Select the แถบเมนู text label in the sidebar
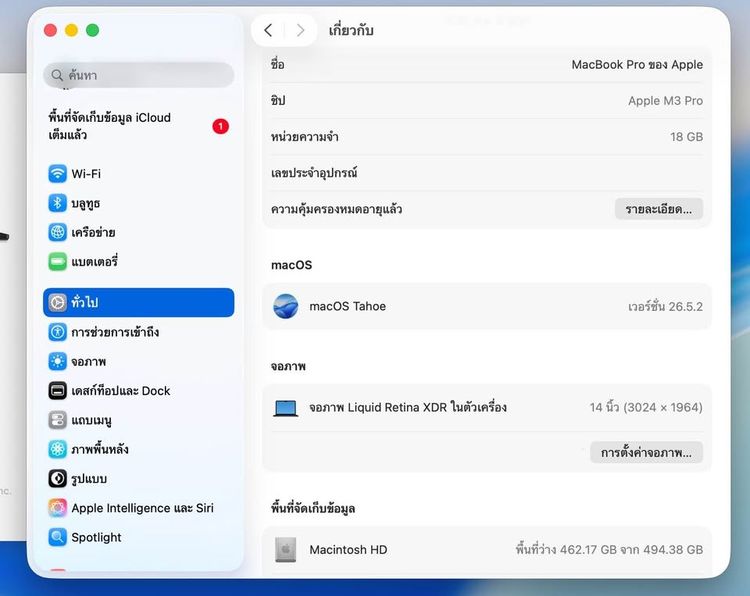 91,420
